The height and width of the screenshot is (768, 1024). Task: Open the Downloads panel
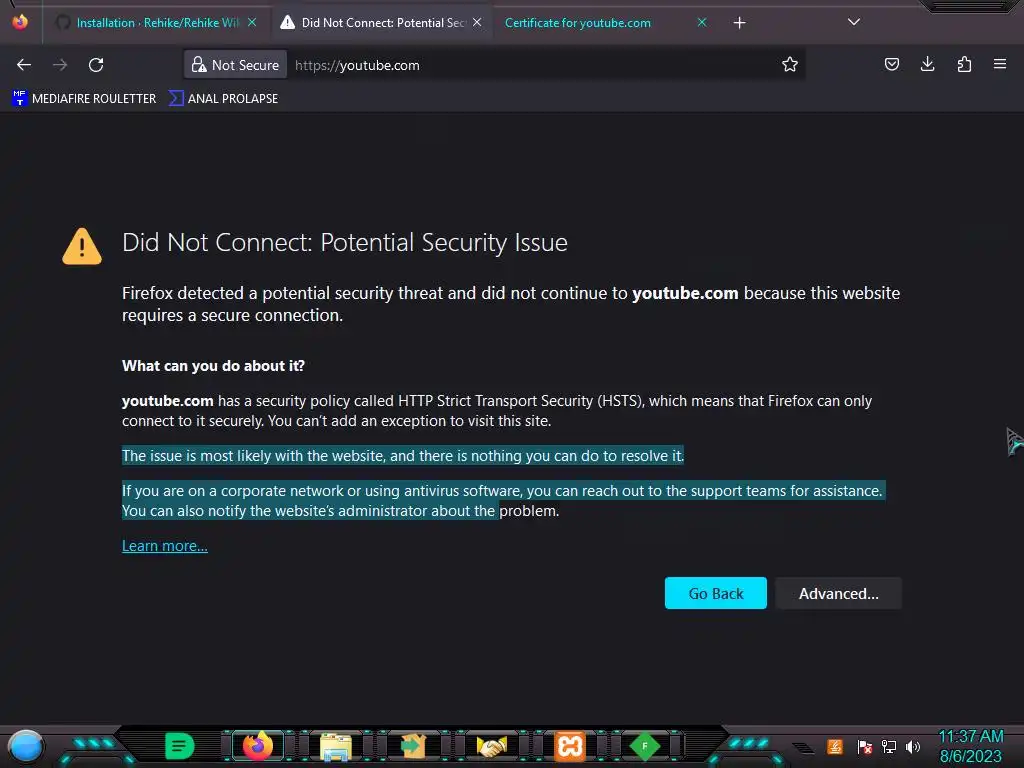(x=927, y=64)
